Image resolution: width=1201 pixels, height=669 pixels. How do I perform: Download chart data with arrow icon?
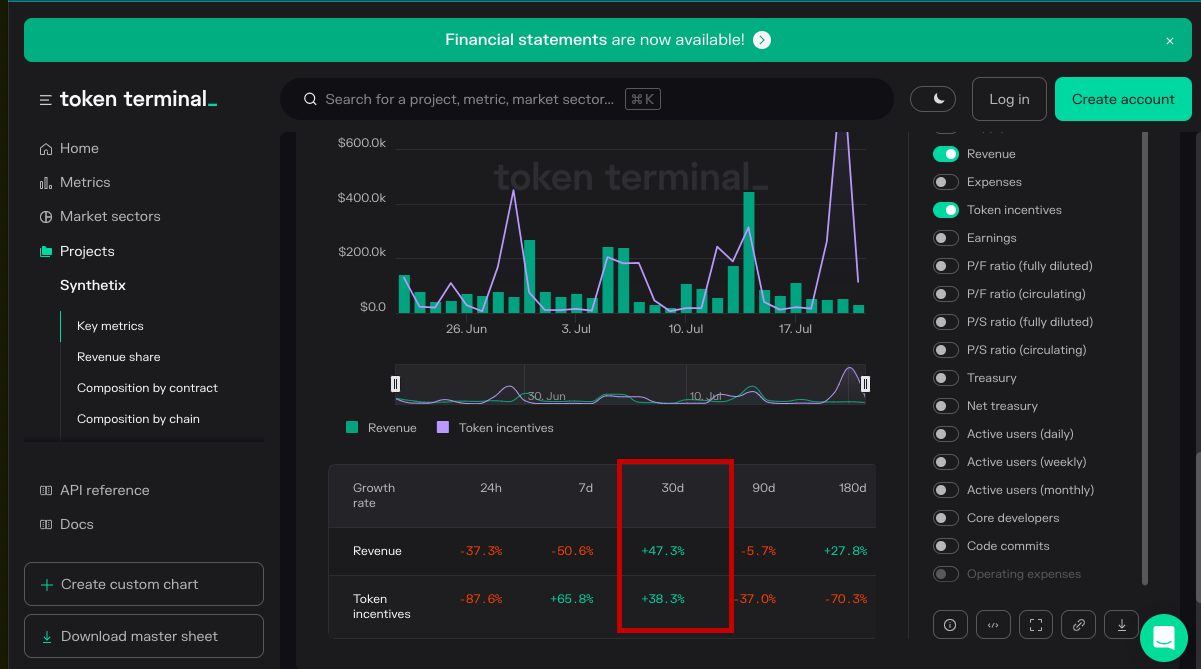1122,625
